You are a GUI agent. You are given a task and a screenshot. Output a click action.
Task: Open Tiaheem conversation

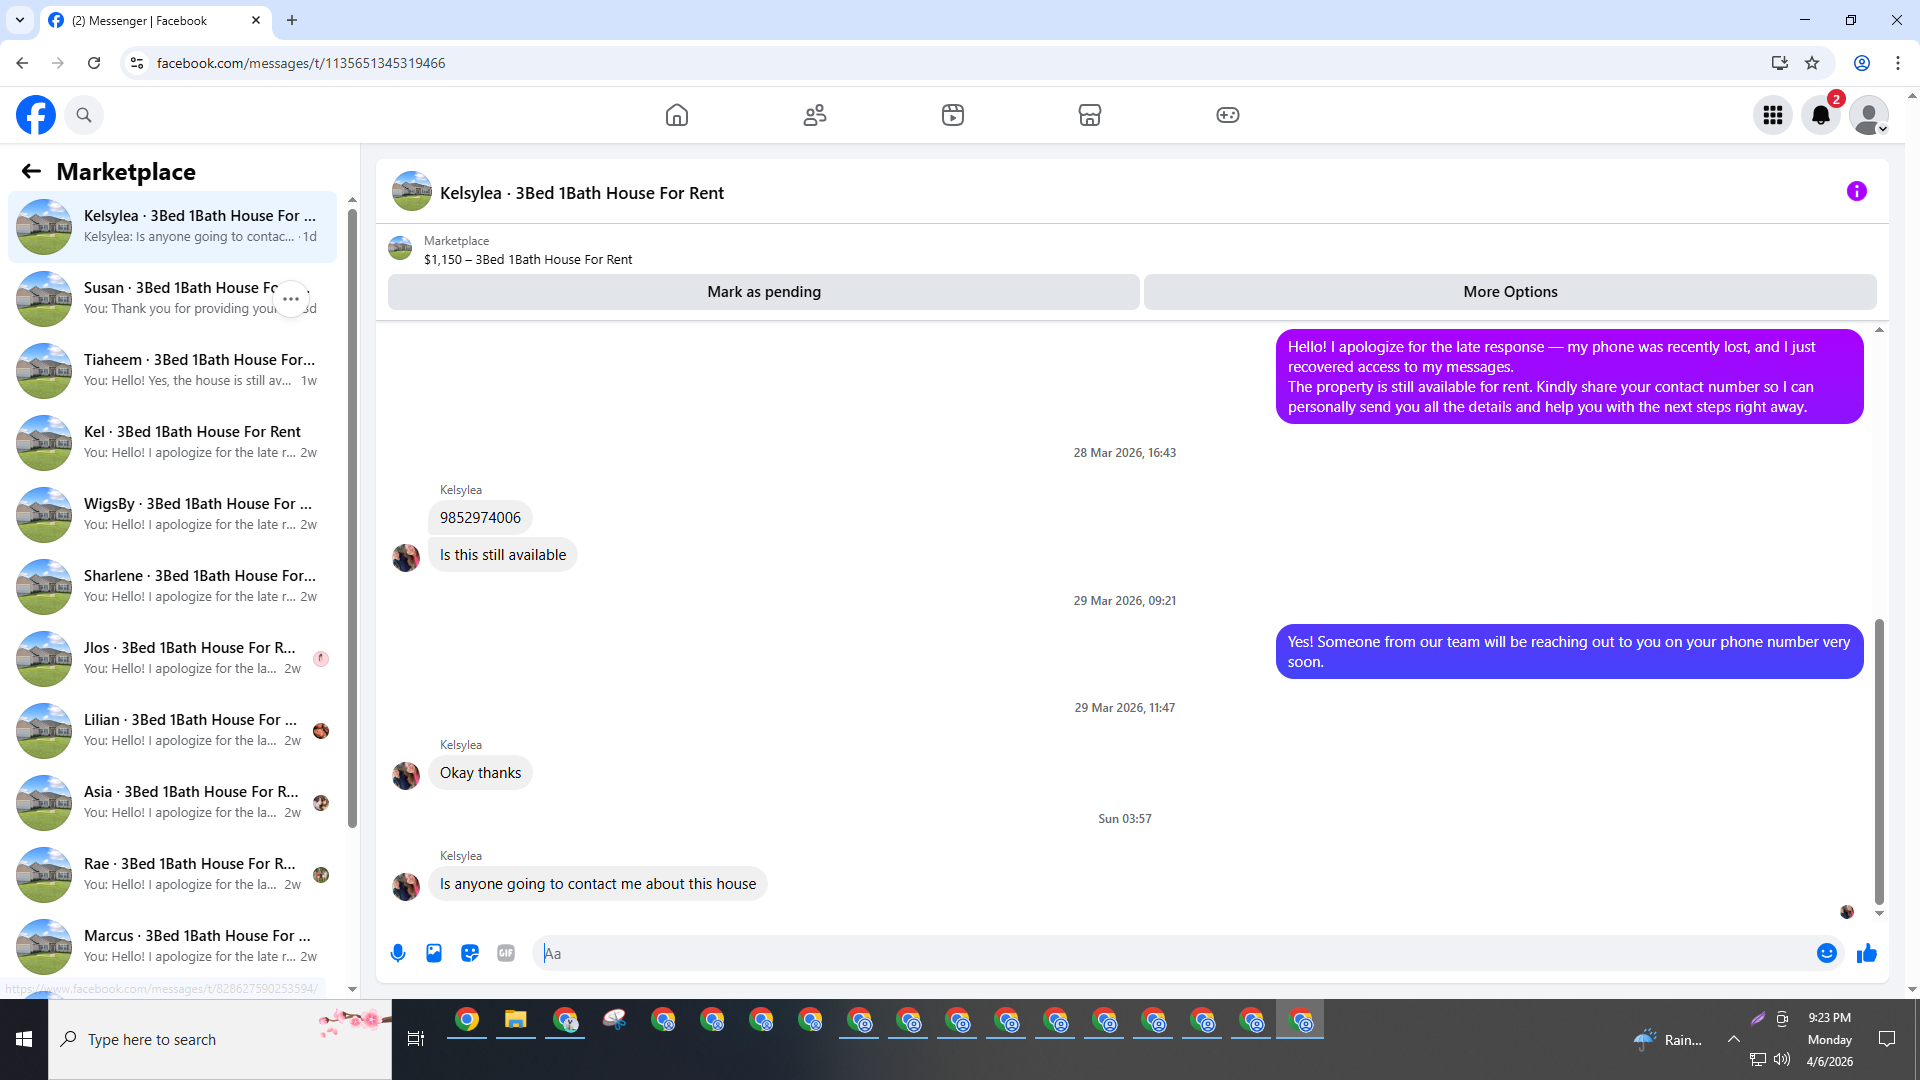tap(172, 371)
